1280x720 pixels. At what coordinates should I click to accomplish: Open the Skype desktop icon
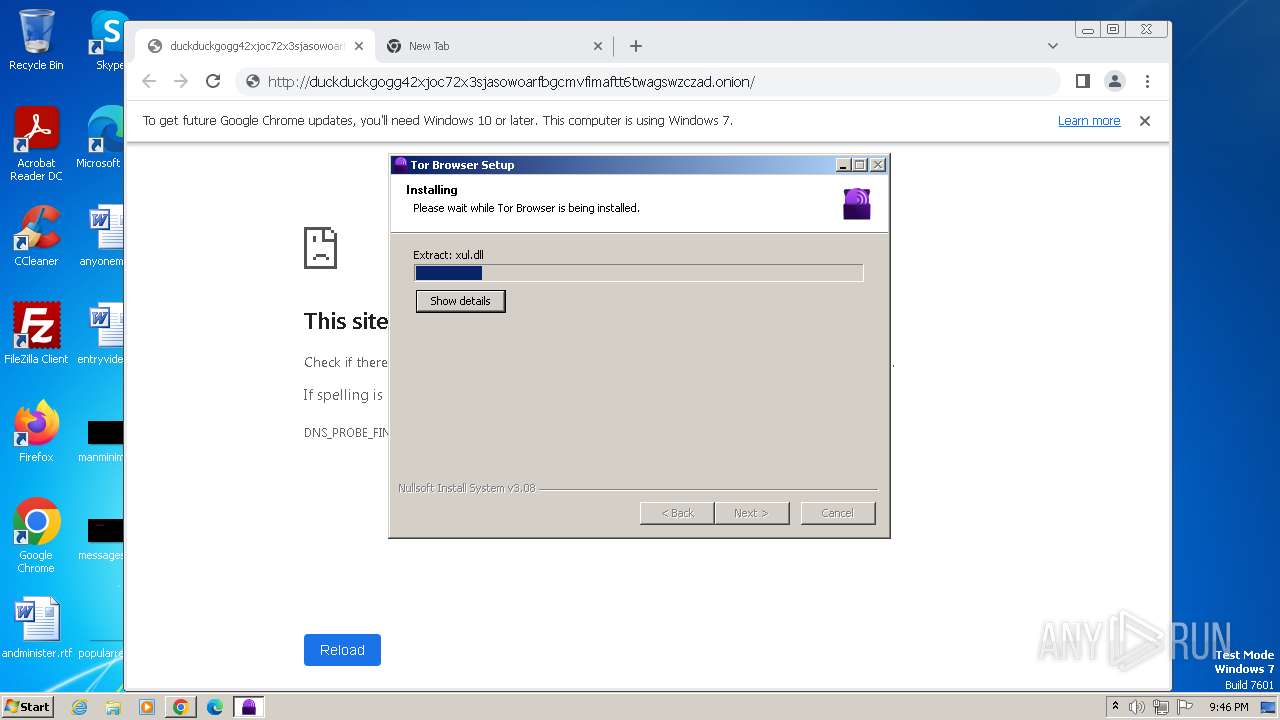[108, 40]
